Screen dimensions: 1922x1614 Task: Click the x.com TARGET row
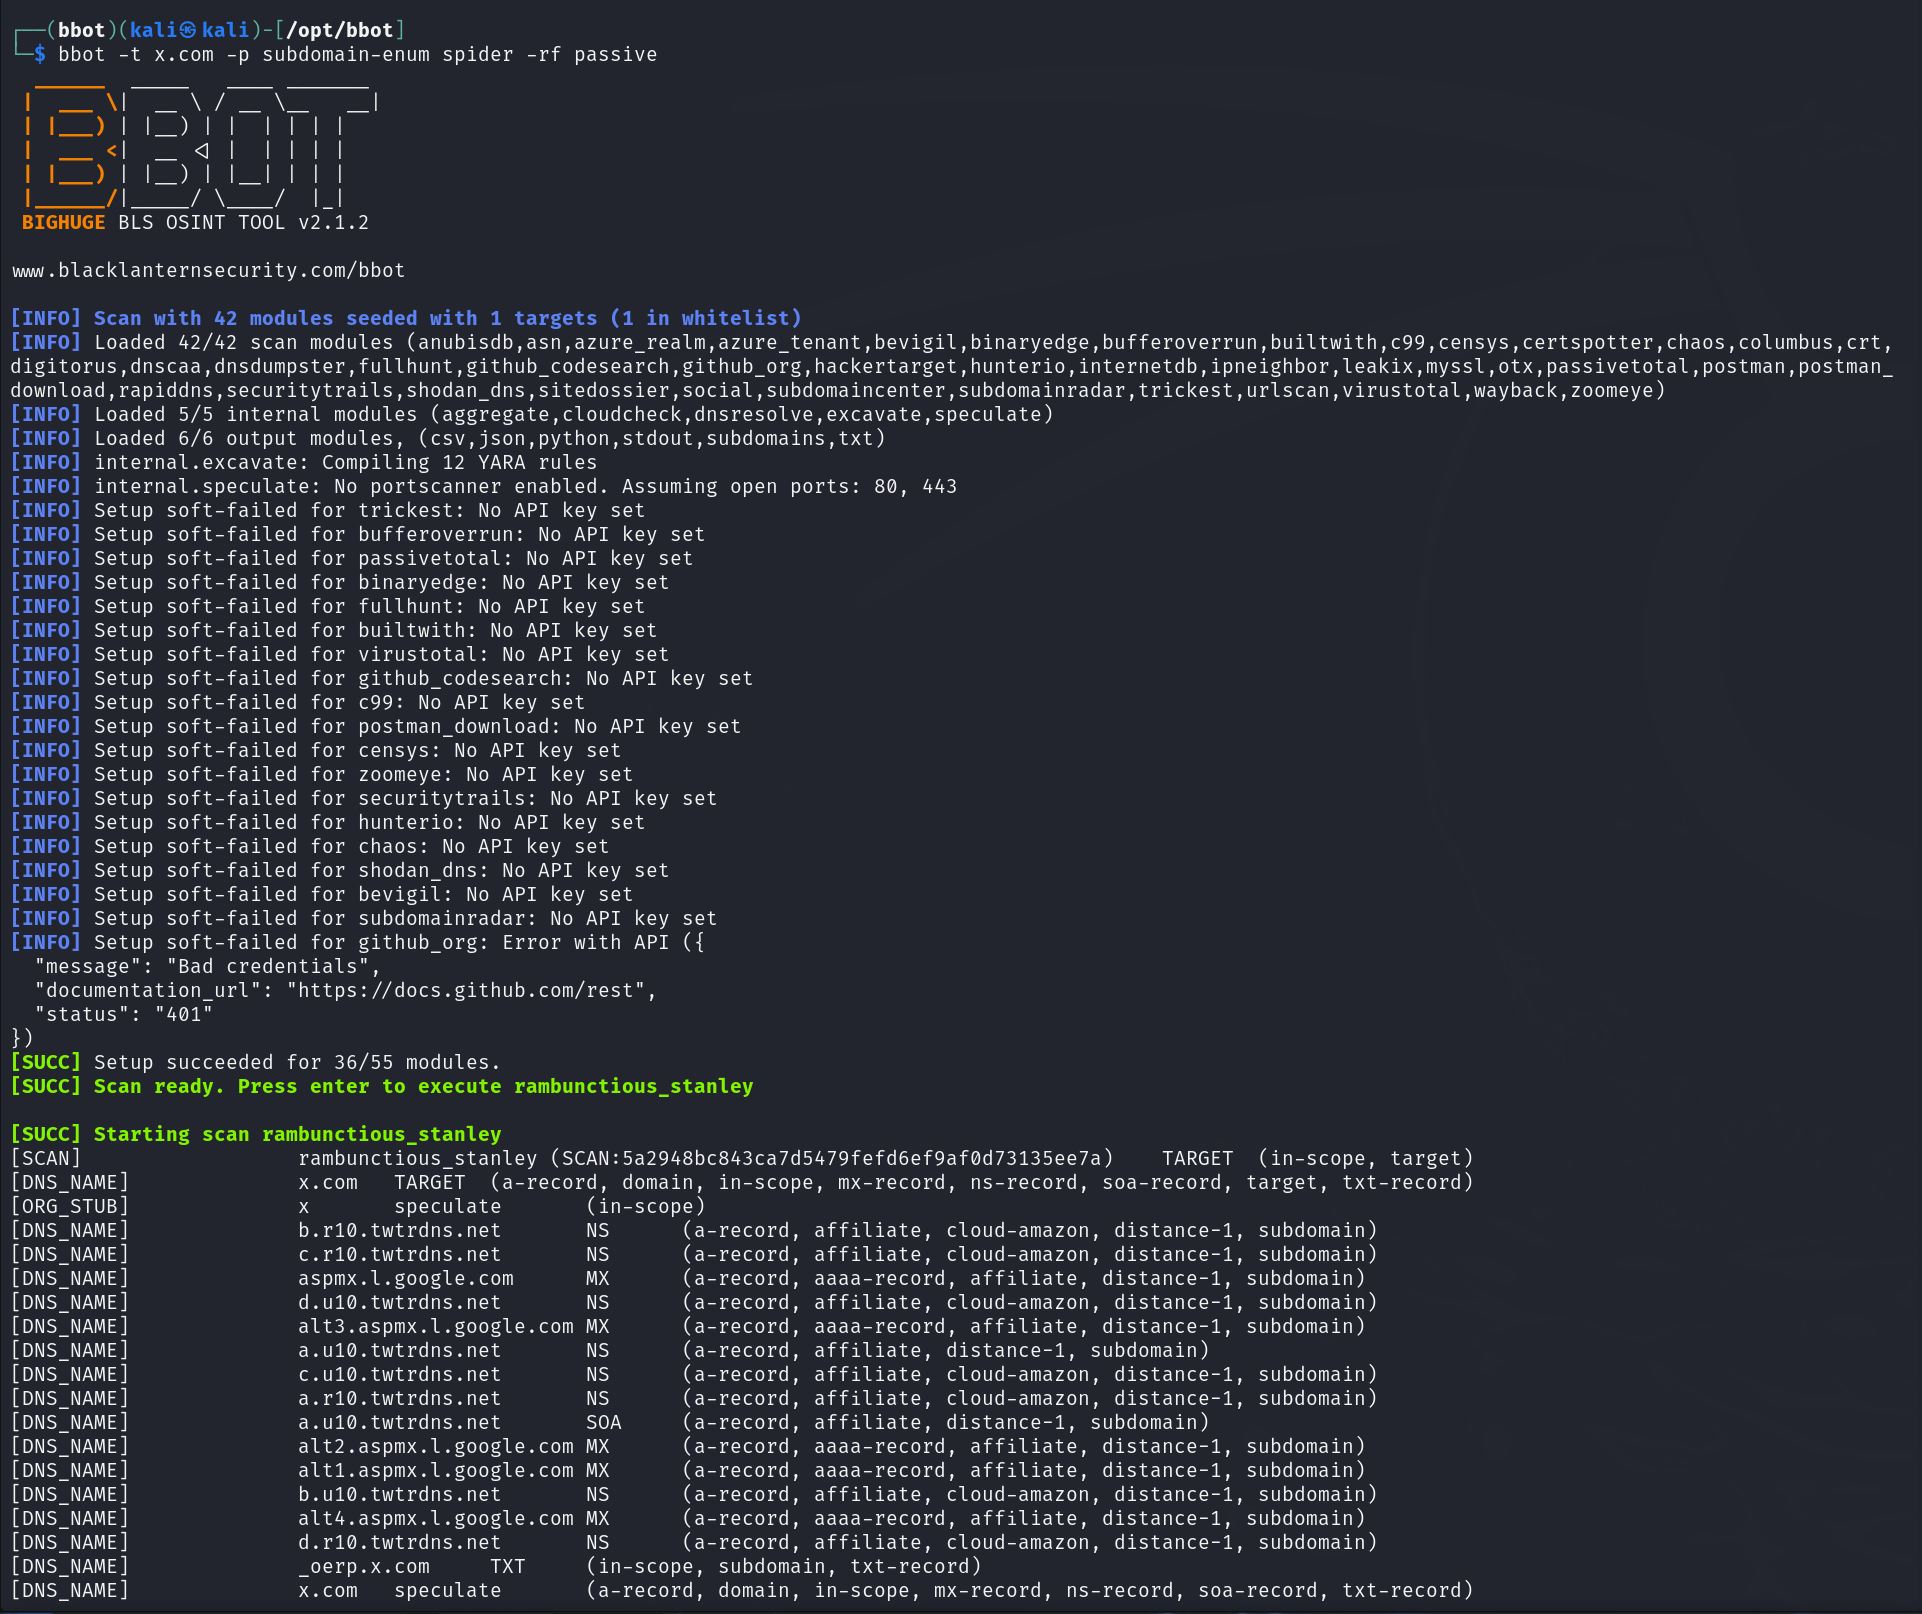coord(742,1182)
